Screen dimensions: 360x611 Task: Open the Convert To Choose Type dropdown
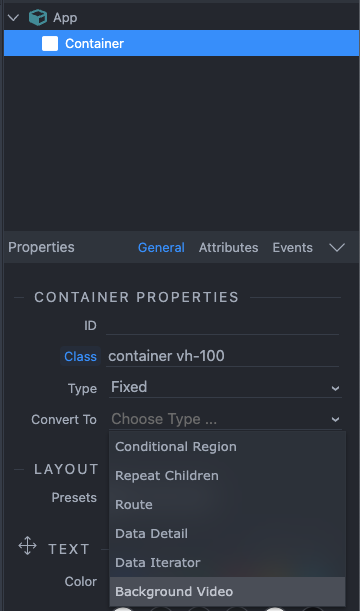tap(225, 419)
